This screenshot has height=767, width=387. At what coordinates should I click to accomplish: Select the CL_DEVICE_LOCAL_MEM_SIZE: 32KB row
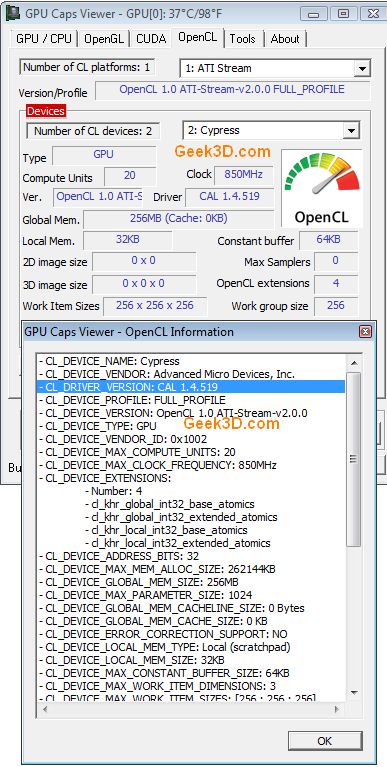point(191,660)
